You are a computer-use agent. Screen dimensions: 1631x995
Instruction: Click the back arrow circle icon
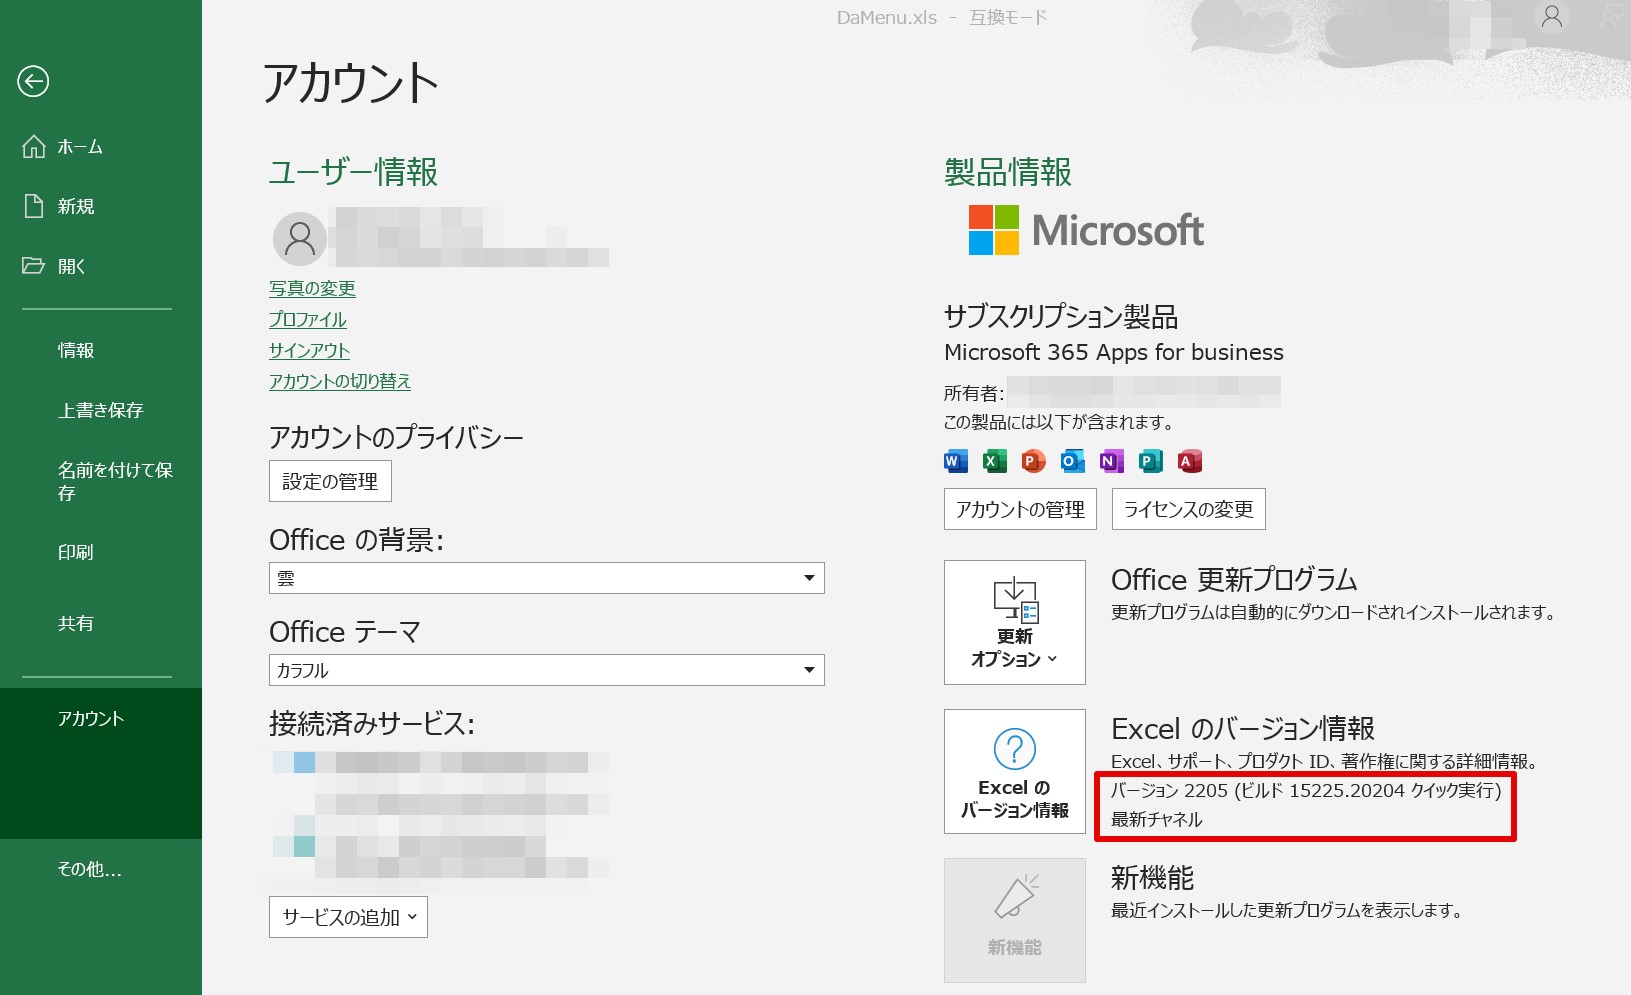point(33,81)
